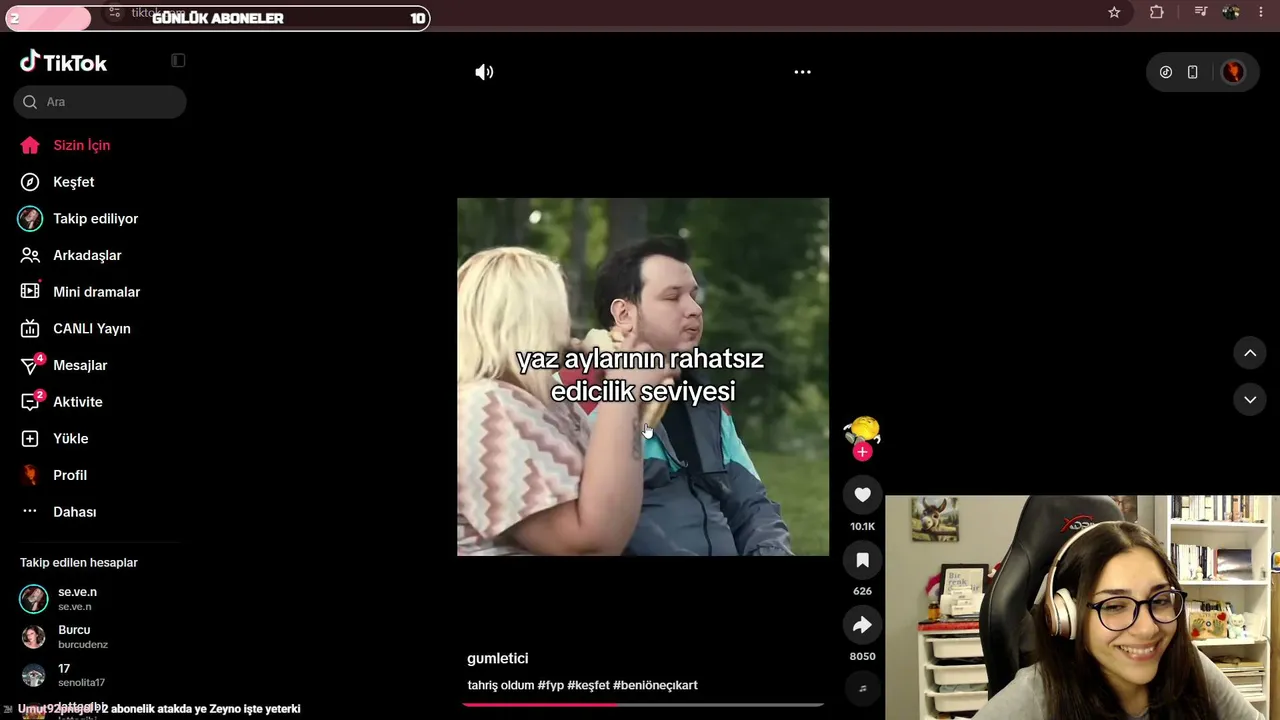Viewport: 1280px width, 720px height.
Task: Click the Keşfet compass icon
Action: pos(31,182)
